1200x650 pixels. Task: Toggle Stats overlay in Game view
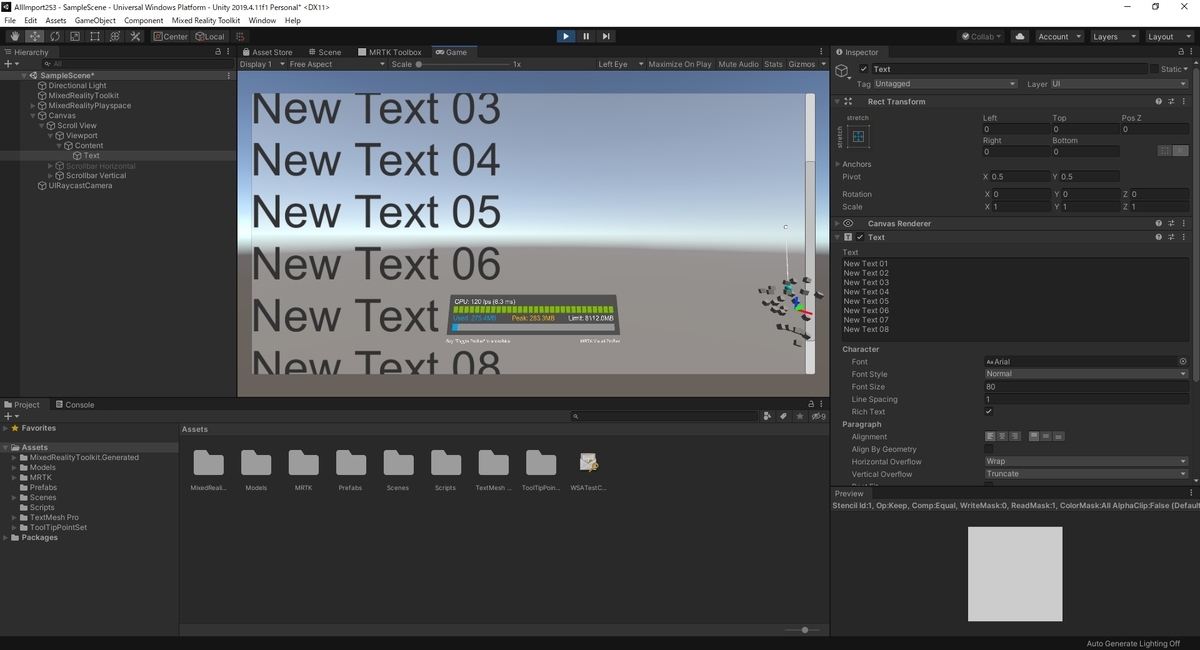[774, 64]
